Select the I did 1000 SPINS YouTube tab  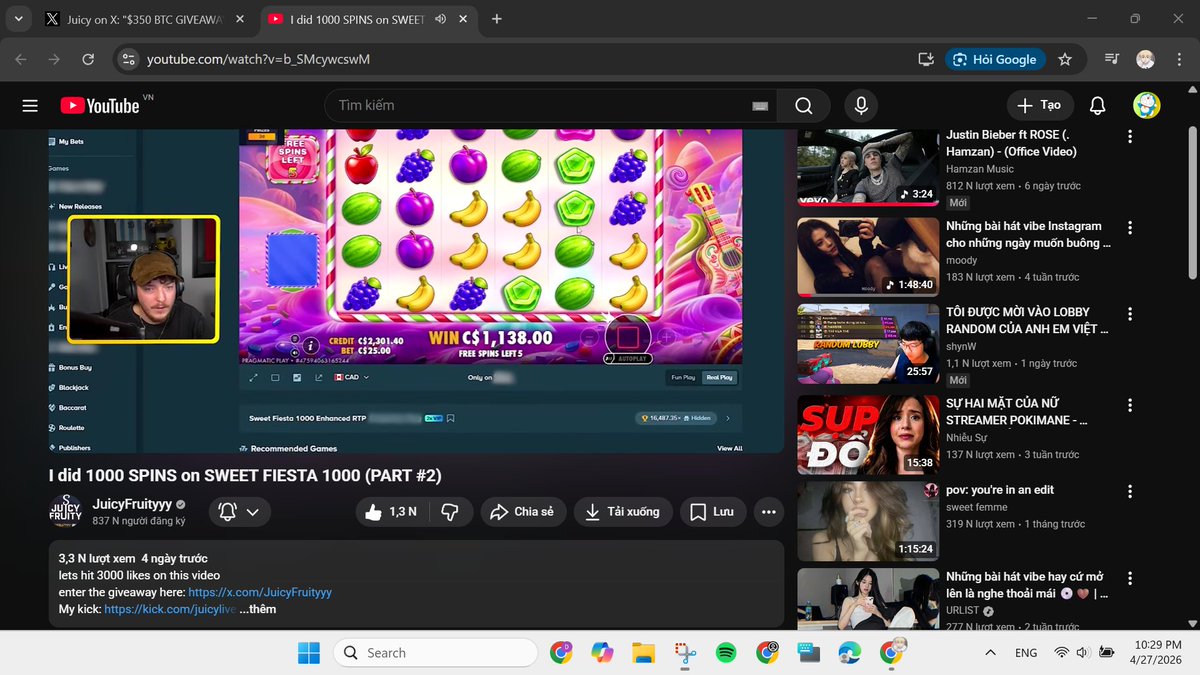367,19
